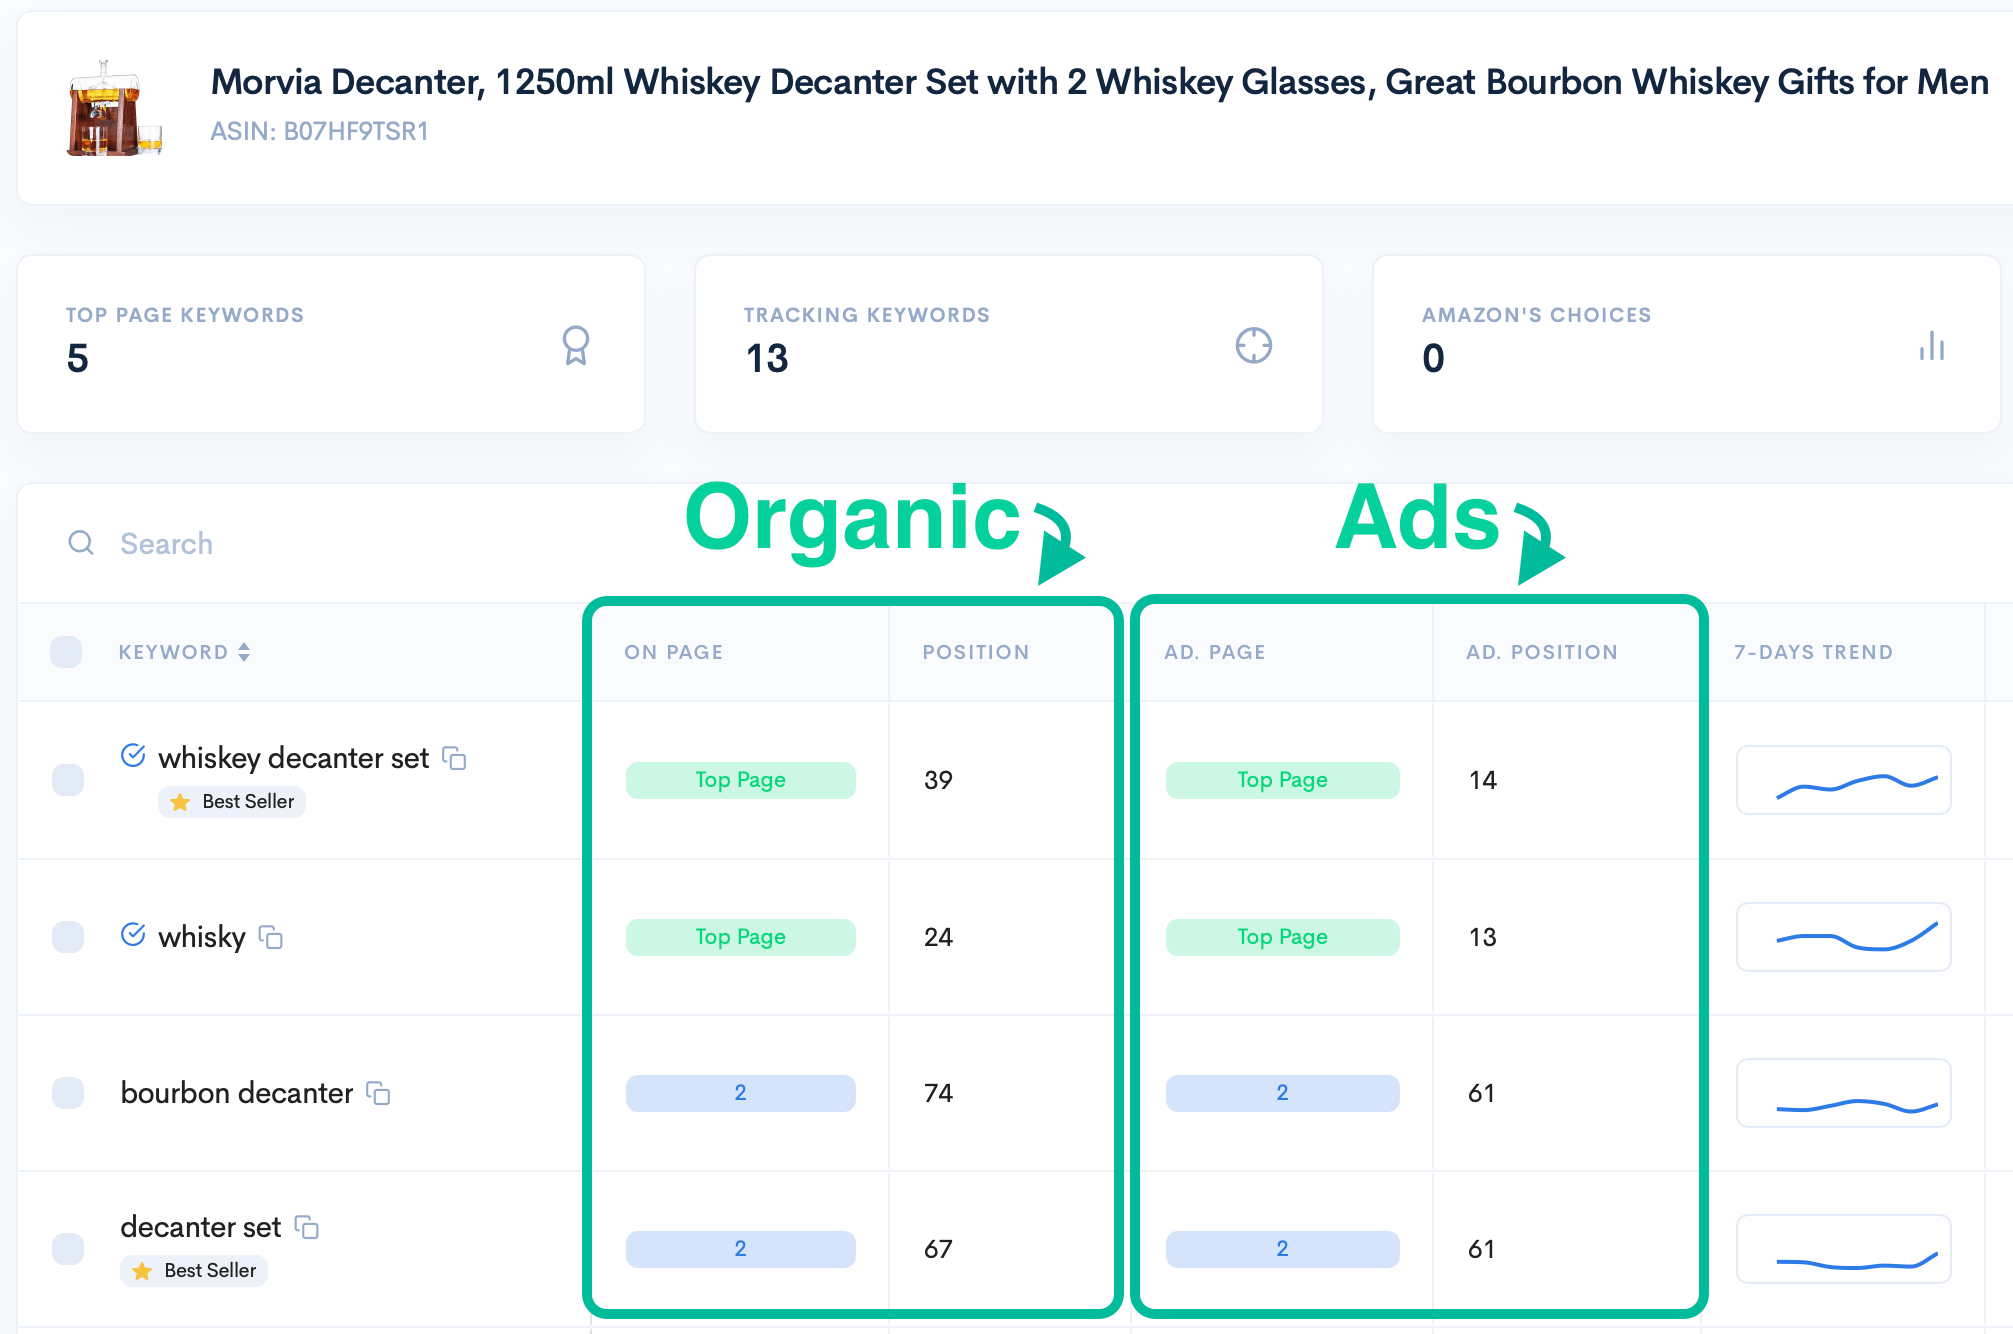Check the 'whiskey decanter set' row checkbox

pyautogui.click(x=68, y=780)
